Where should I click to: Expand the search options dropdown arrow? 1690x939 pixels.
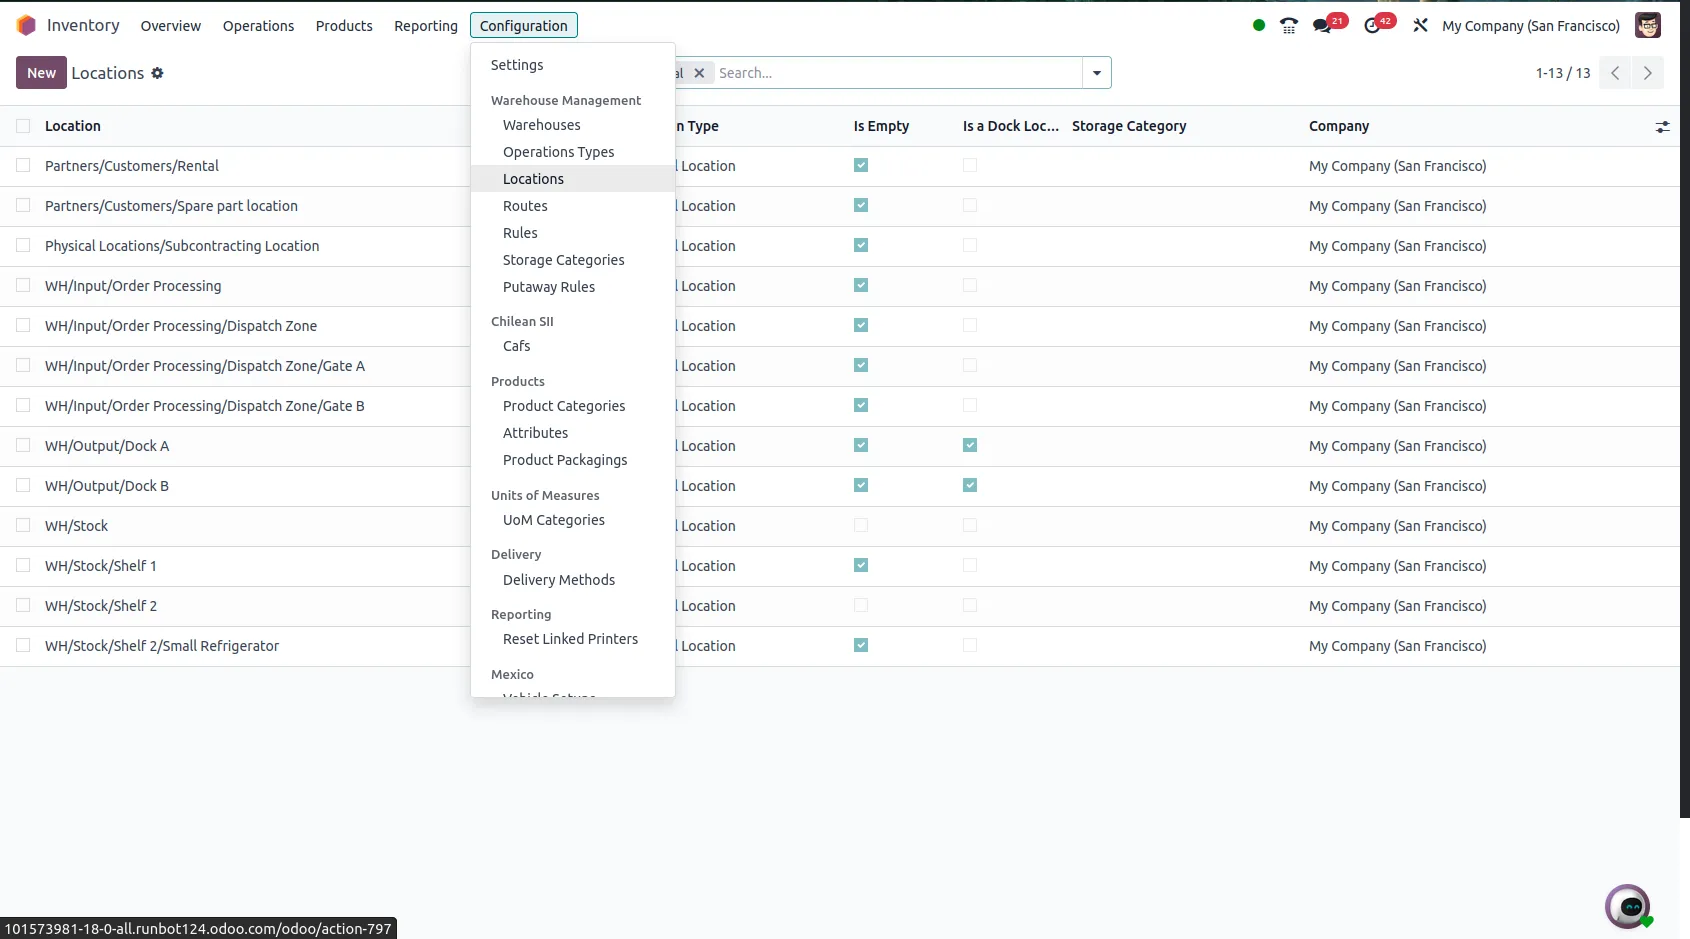tap(1097, 73)
